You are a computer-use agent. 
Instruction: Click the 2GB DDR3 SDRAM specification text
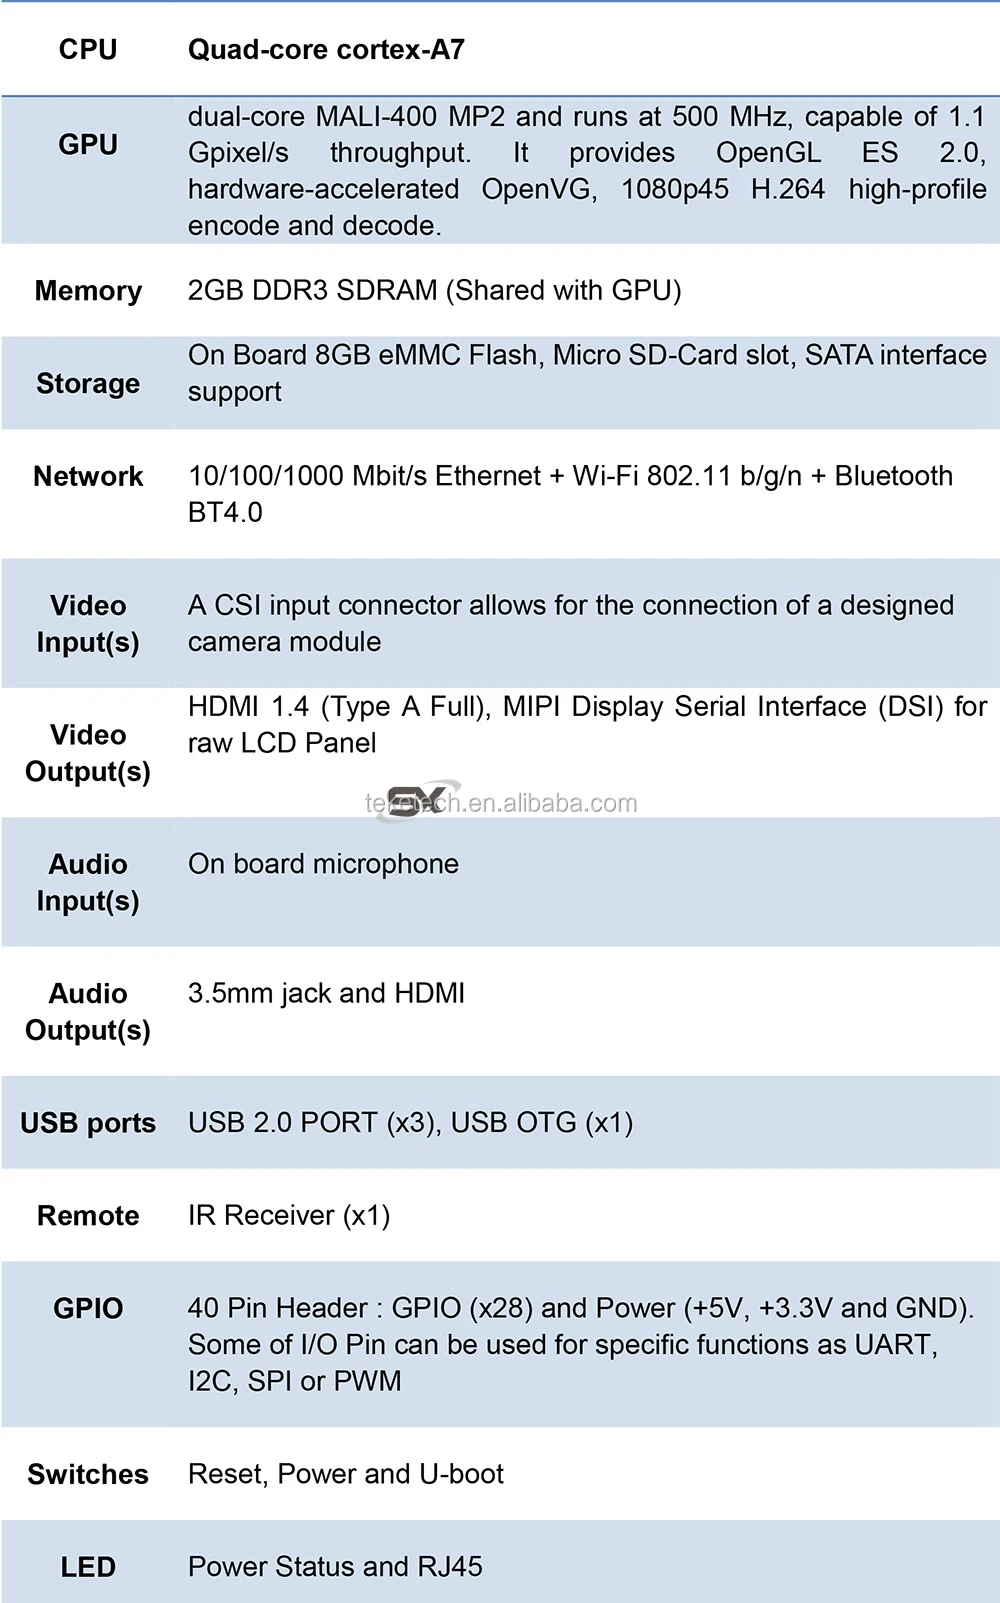coord(434,290)
